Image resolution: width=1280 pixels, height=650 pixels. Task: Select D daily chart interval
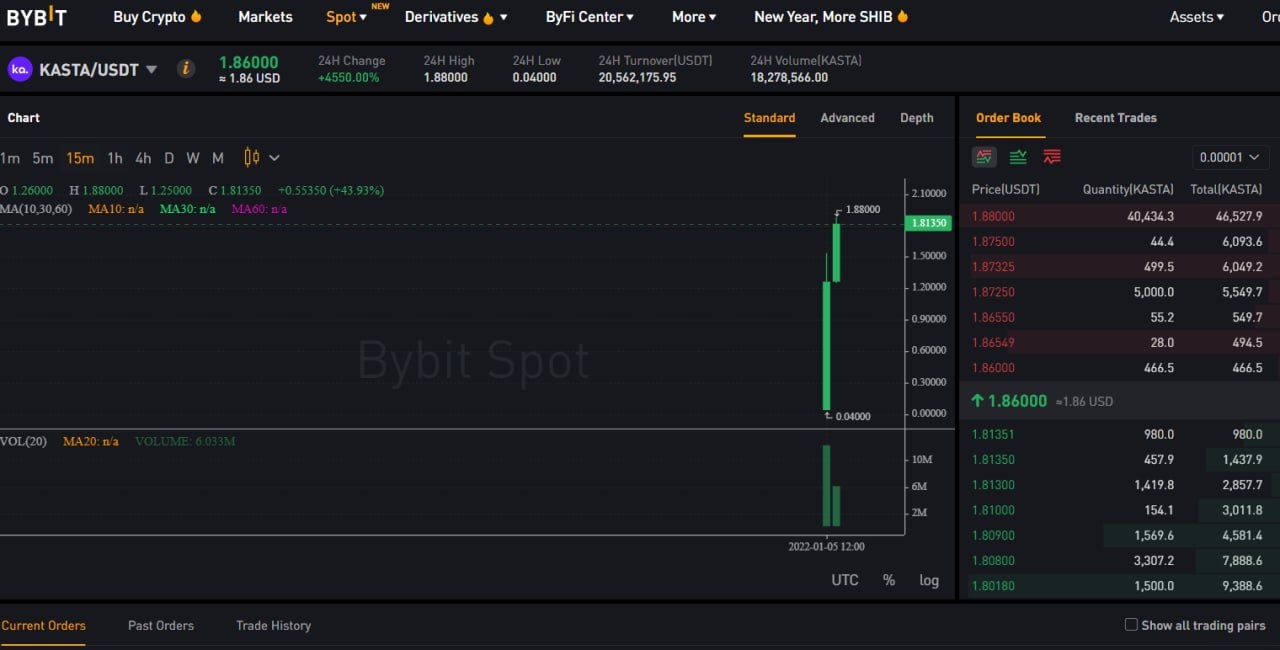click(x=169, y=158)
